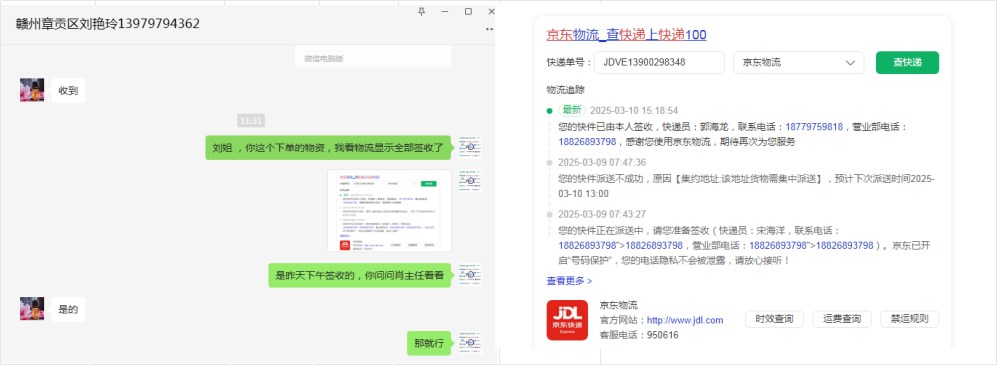Click the 客服电话：950616 text
The width and height of the screenshot is (997, 365).
coord(639,335)
